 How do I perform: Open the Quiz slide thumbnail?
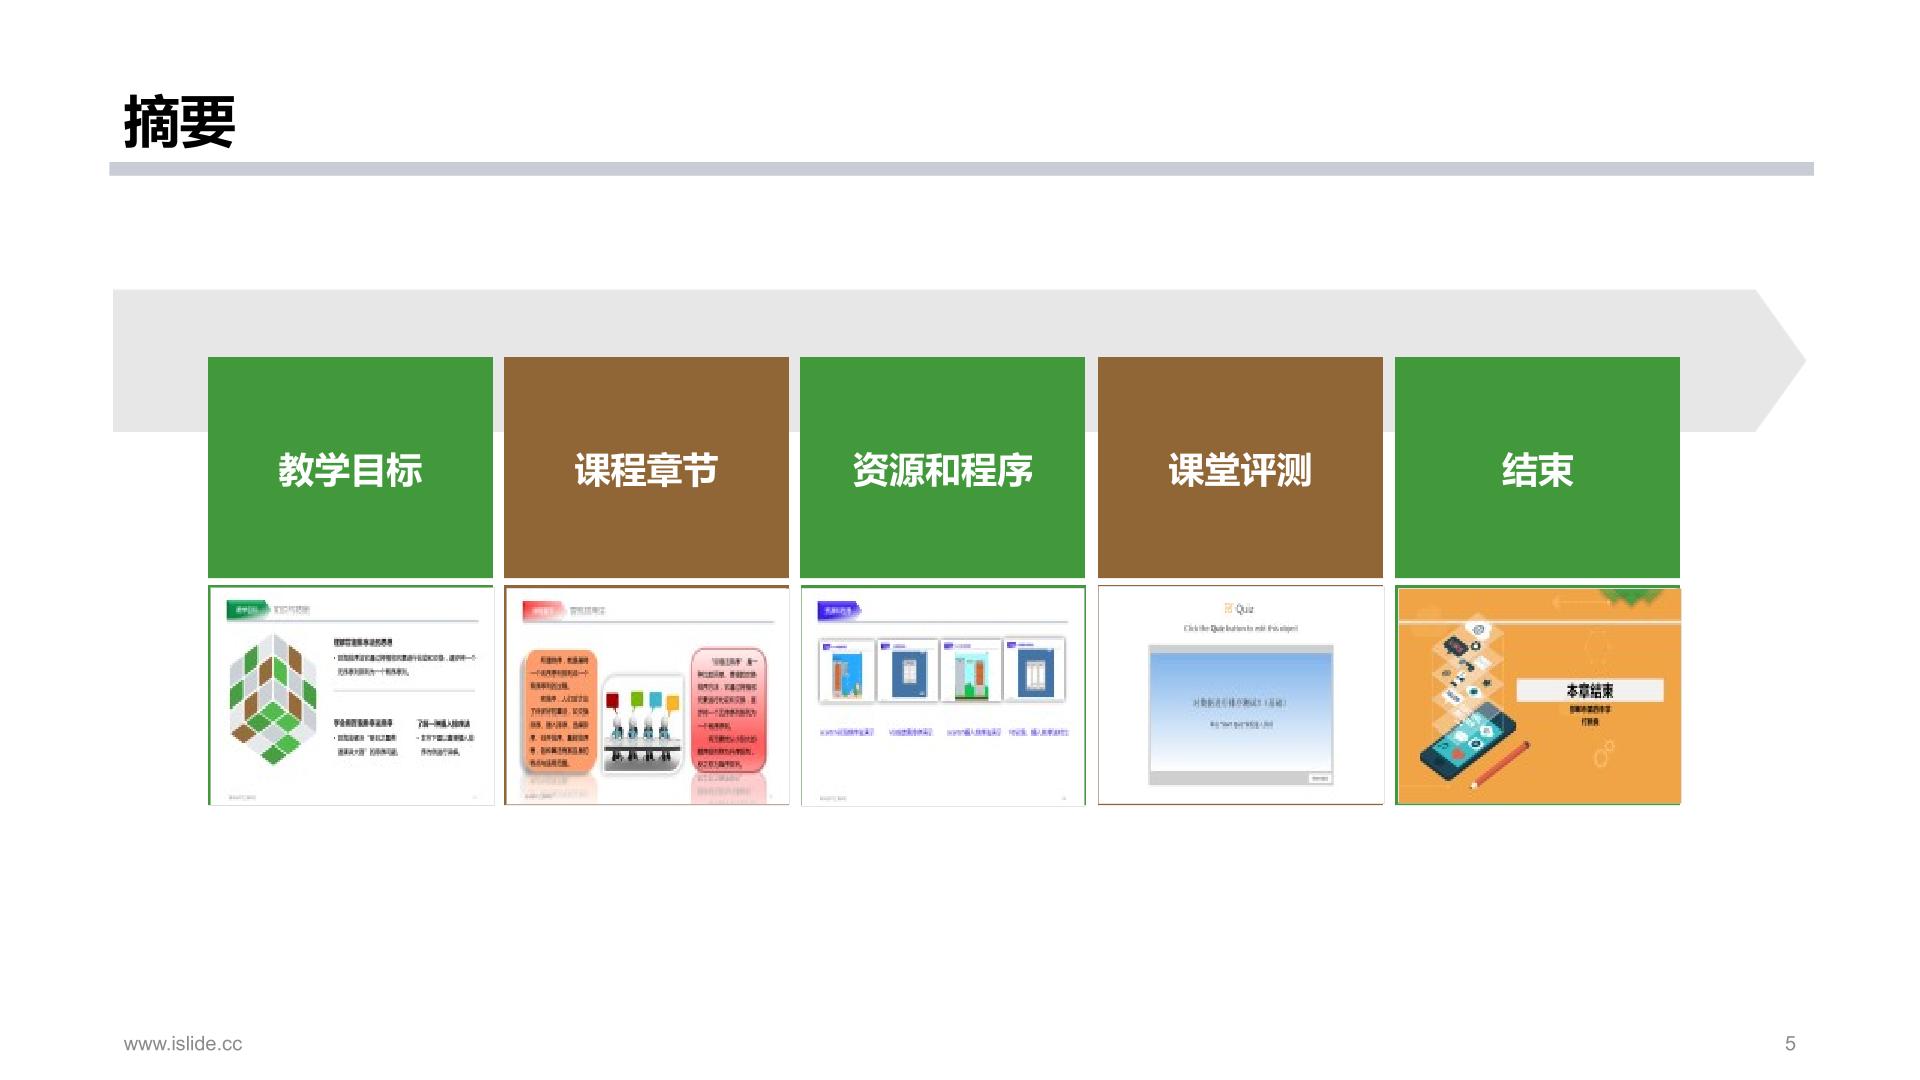point(1240,695)
